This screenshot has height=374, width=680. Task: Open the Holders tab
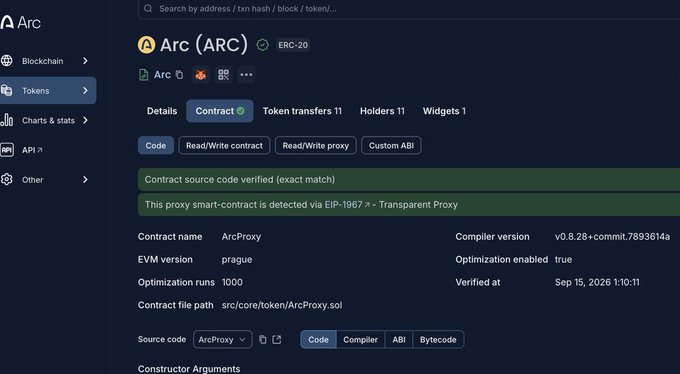[x=382, y=111]
